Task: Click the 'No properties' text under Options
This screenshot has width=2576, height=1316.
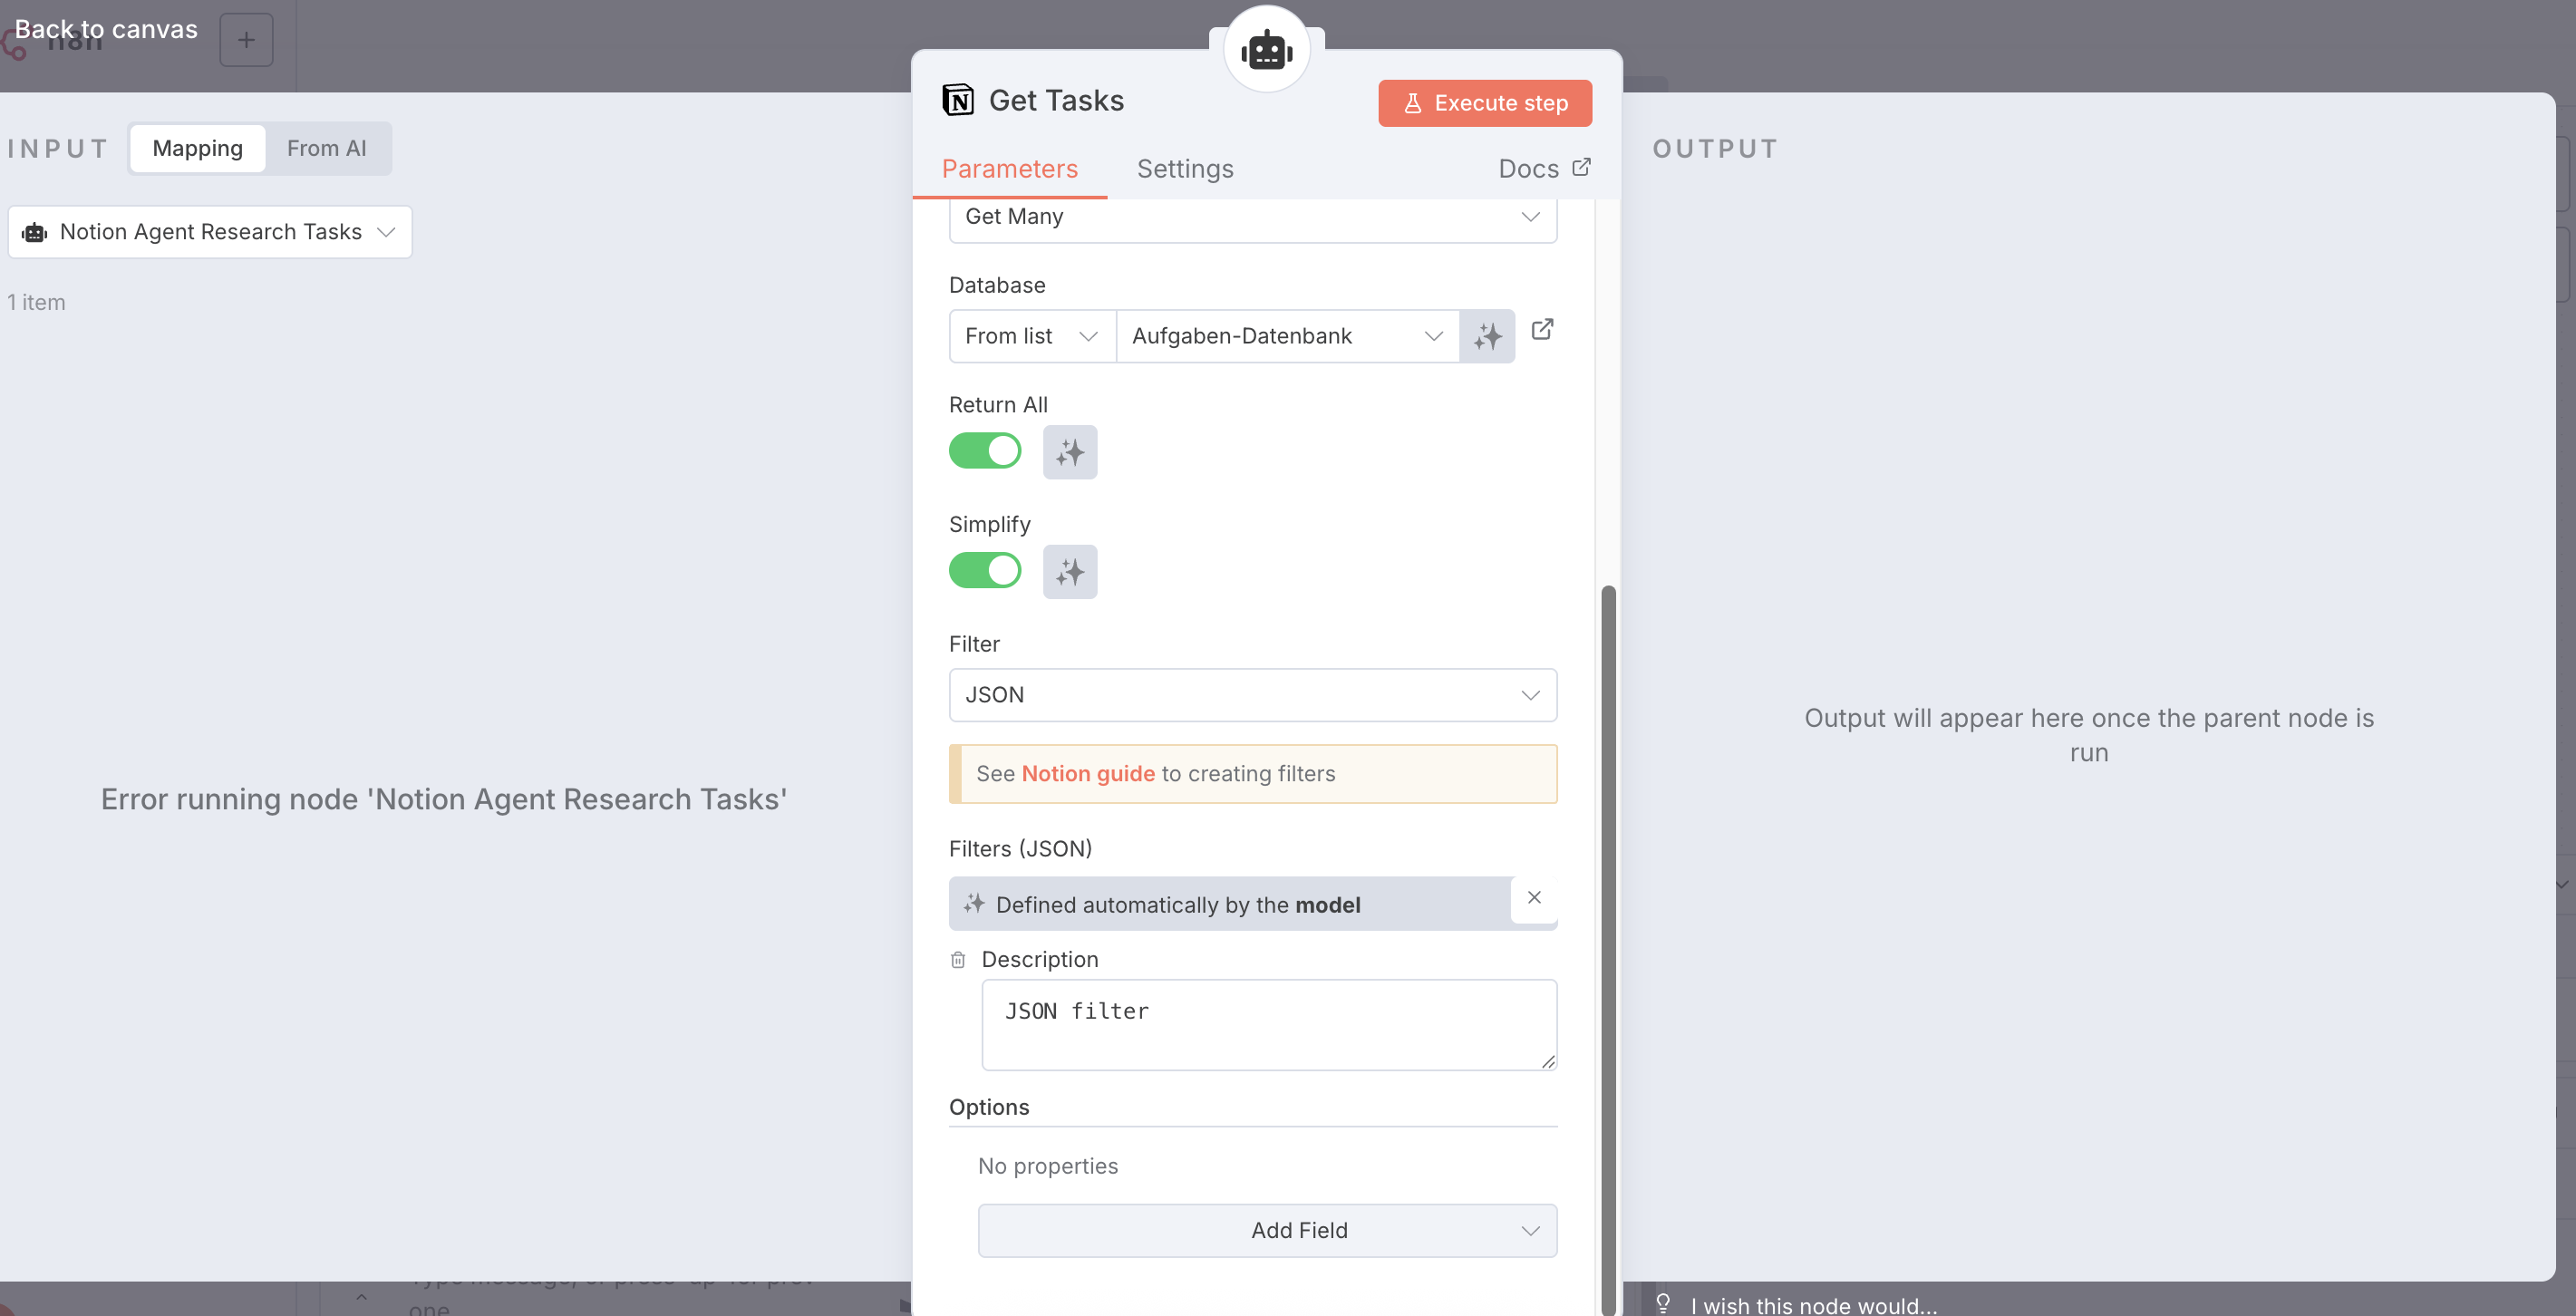Action: 1047,1166
